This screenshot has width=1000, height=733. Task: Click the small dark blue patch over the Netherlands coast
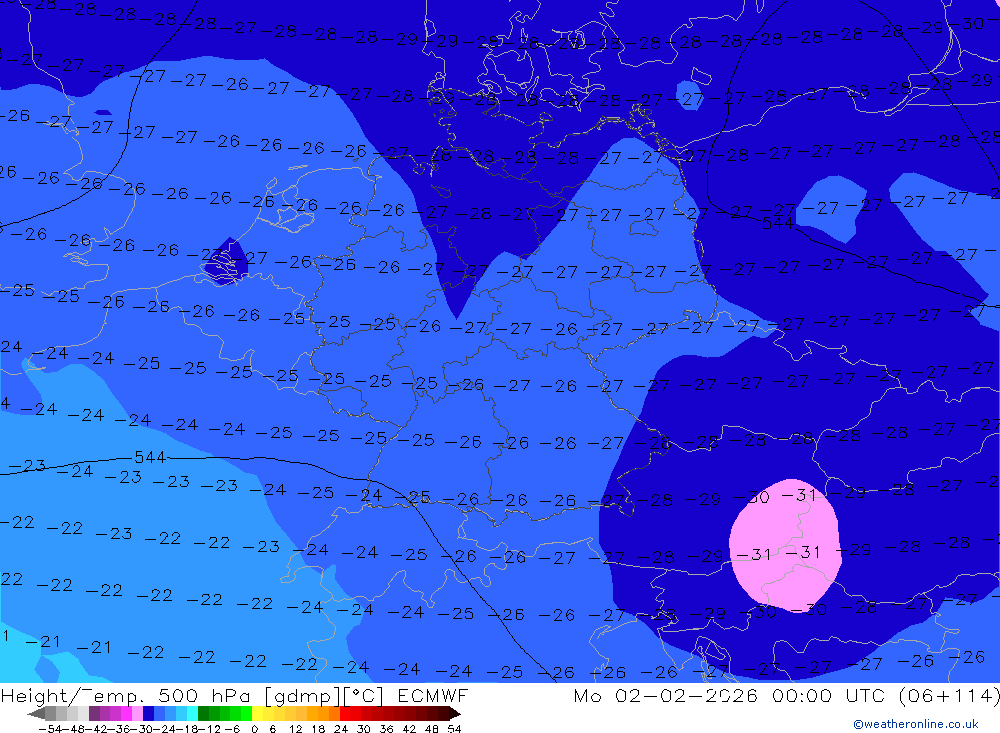pyautogui.click(x=225, y=262)
